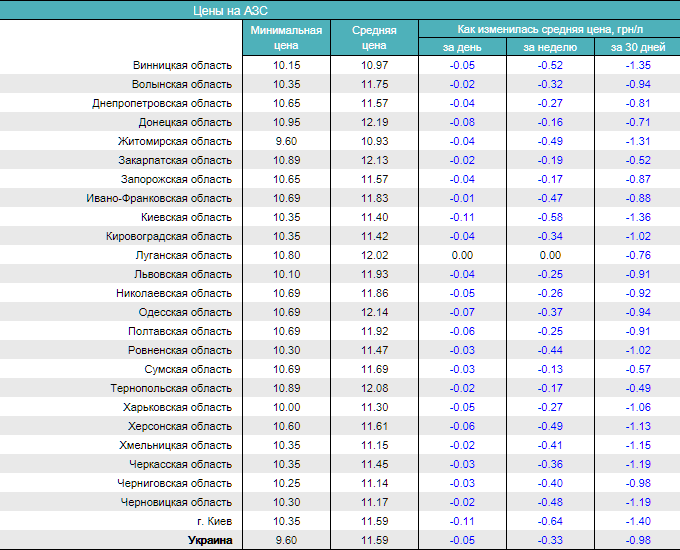Select Сумская область weekly change -0.13

[x=550, y=369]
